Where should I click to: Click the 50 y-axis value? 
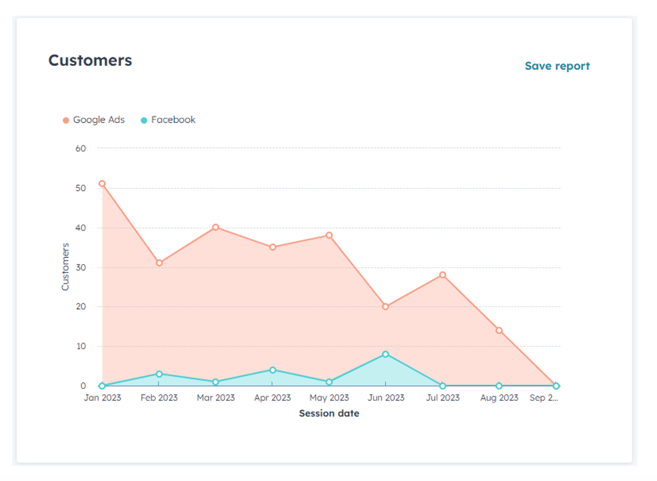[x=81, y=188]
